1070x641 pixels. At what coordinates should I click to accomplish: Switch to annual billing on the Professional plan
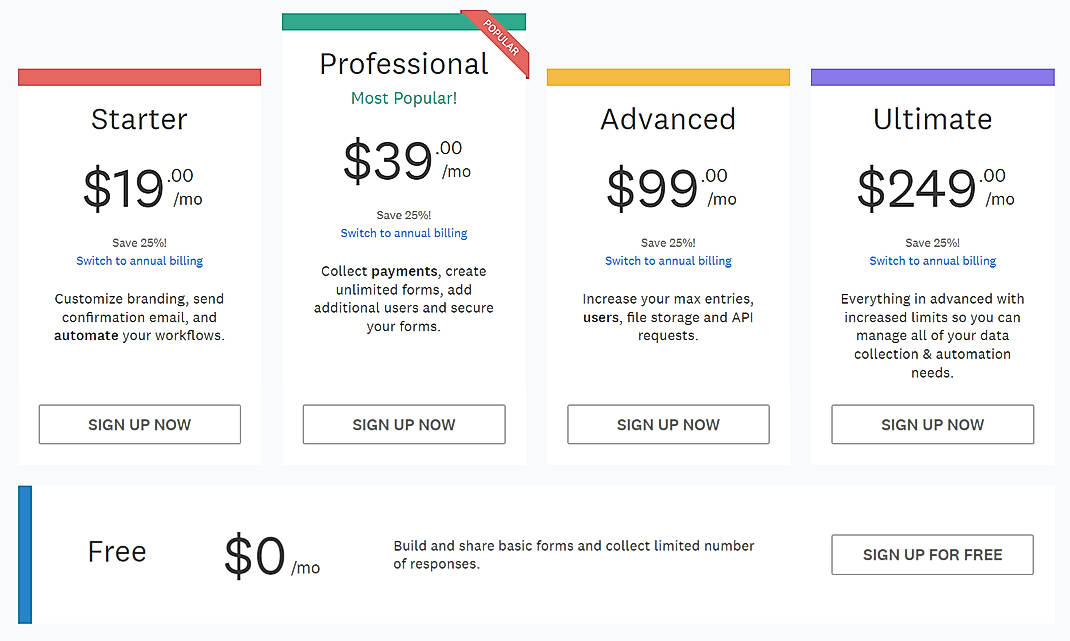[x=403, y=233]
